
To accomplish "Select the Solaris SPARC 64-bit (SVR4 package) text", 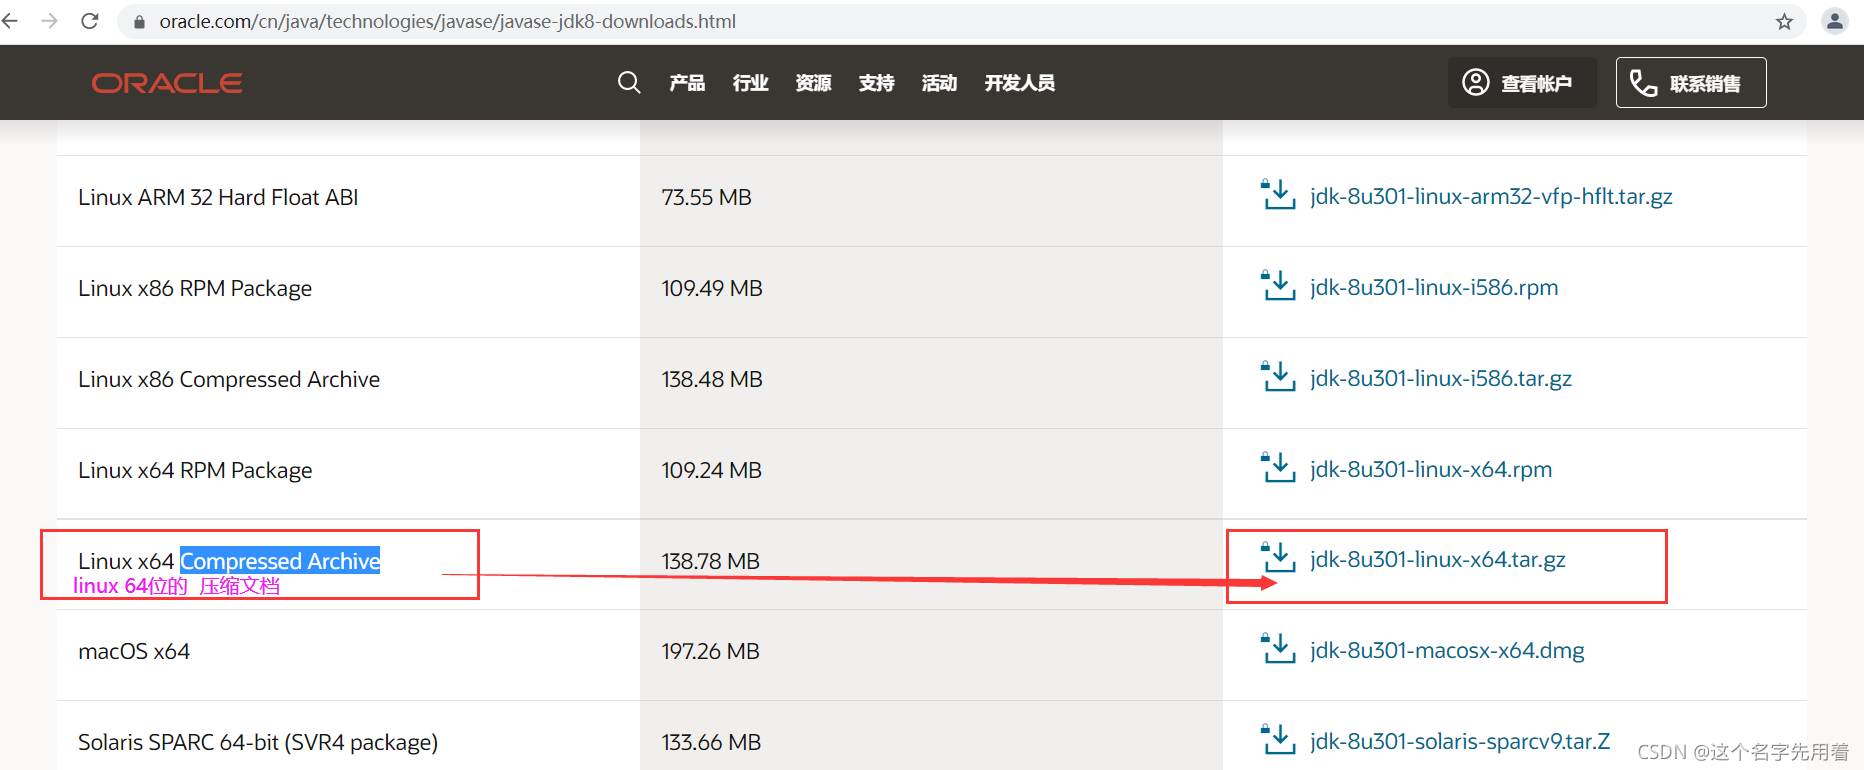I will click(258, 743).
